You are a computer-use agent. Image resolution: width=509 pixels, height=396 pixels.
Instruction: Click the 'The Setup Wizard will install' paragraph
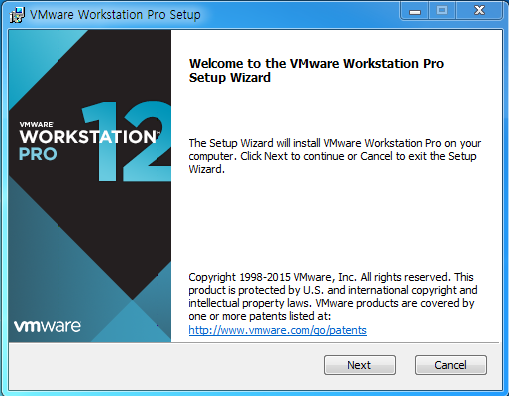tap(335, 156)
